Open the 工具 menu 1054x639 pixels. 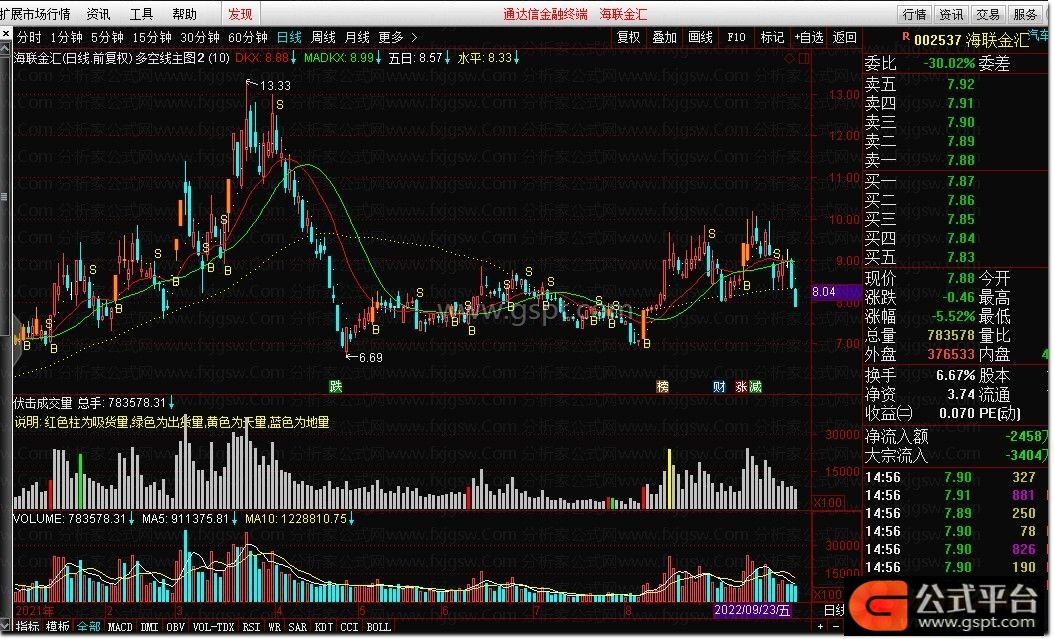[x=141, y=14]
